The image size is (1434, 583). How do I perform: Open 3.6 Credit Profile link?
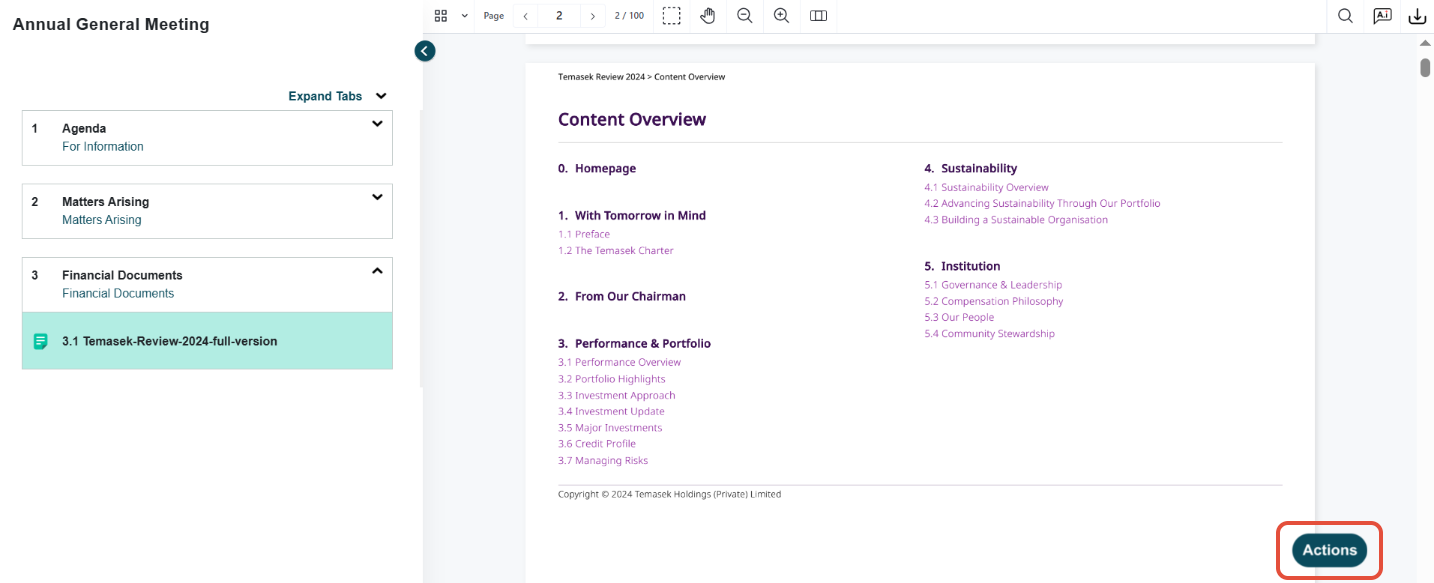pos(597,444)
